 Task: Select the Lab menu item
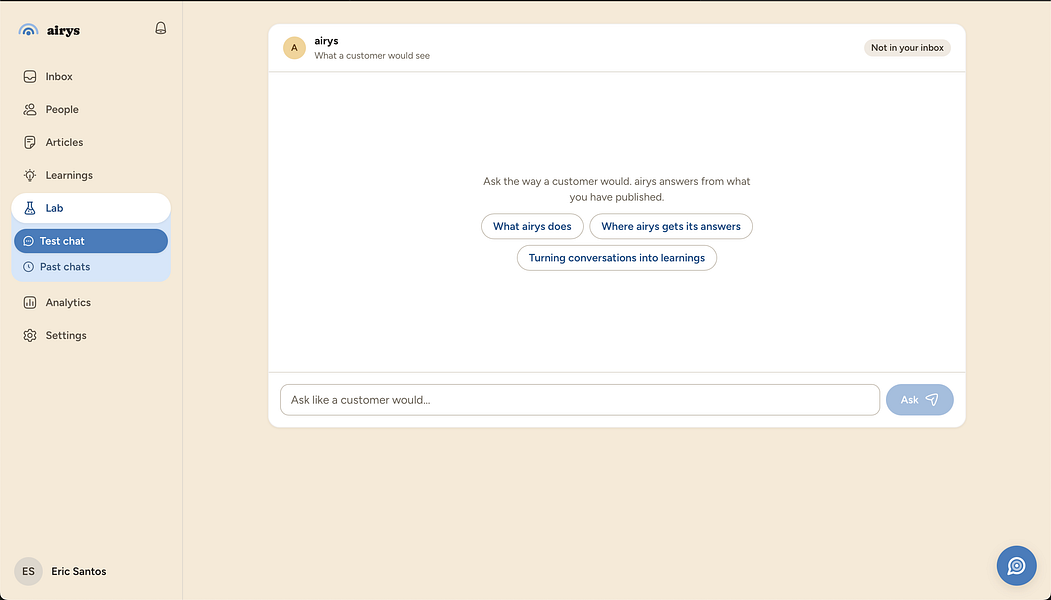click(91, 208)
